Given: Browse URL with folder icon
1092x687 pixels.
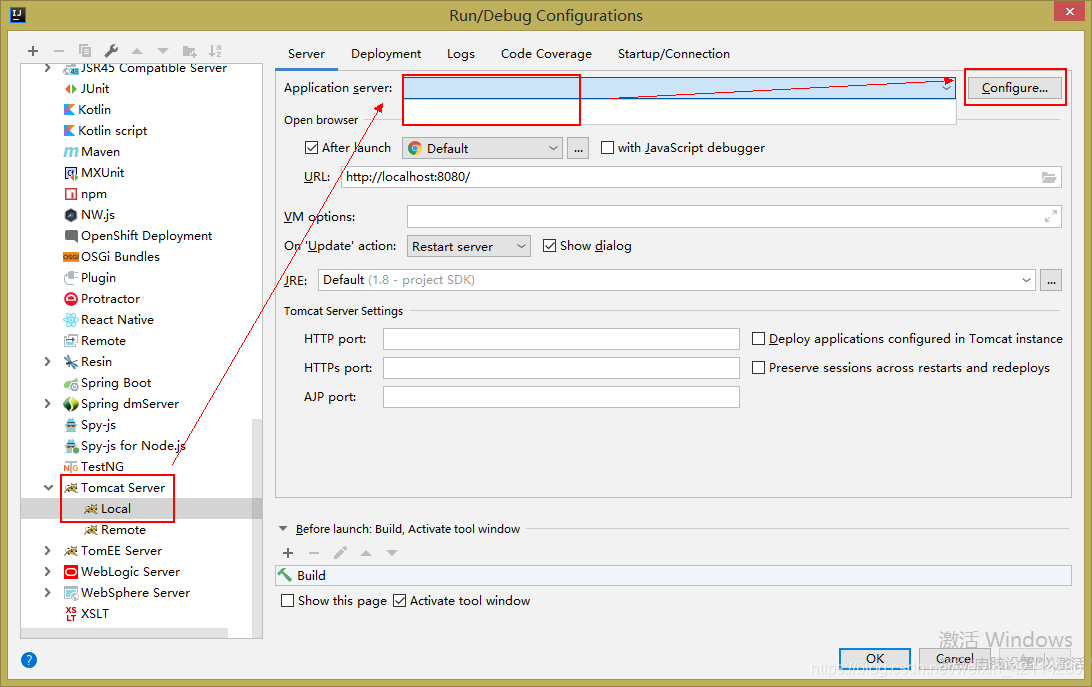Looking at the screenshot, I should click(x=1049, y=177).
